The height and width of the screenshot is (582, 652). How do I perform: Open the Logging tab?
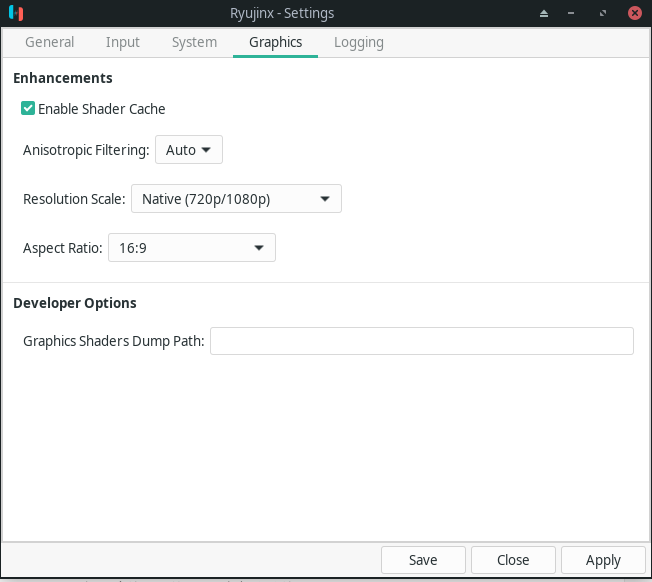point(358,42)
